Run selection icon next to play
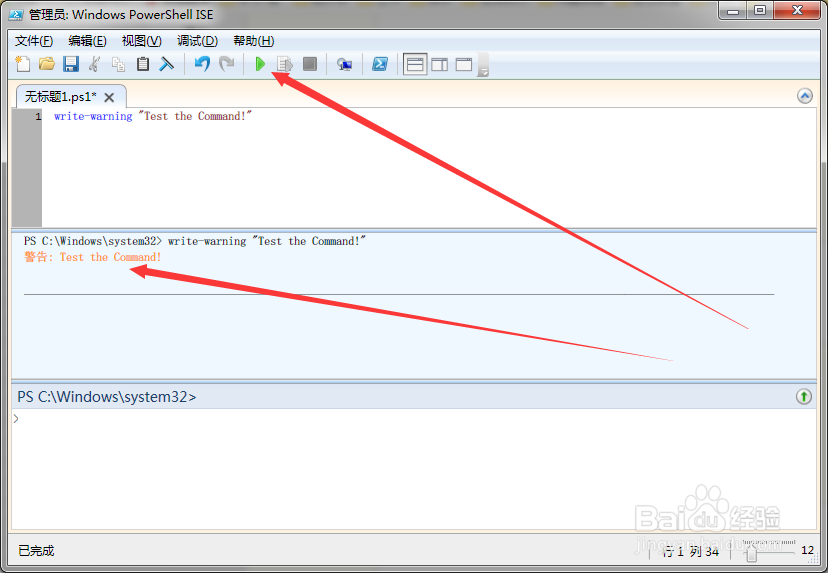This screenshot has width=828, height=573. click(285, 64)
